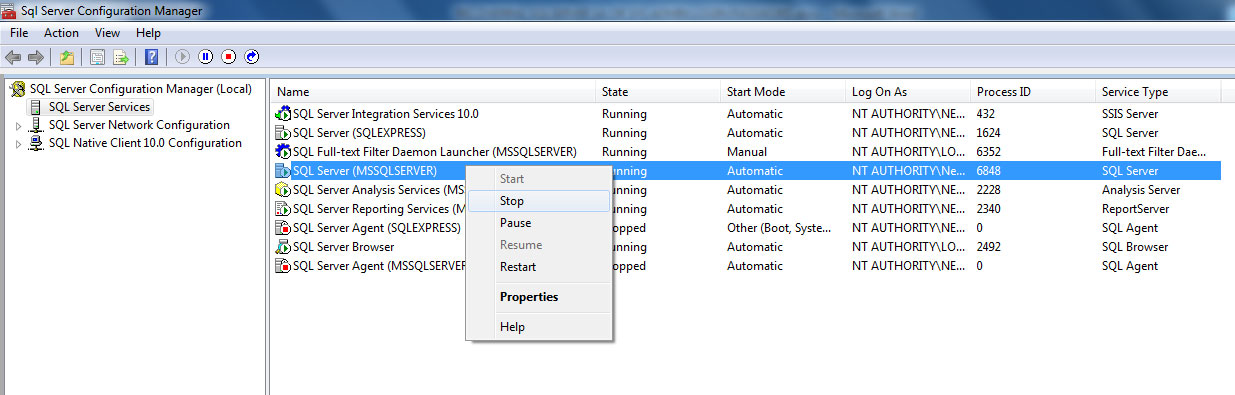Click the red Stop Service toolbar icon
Image resolution: width=1235 pixels, height=395 pixels.
229,57
